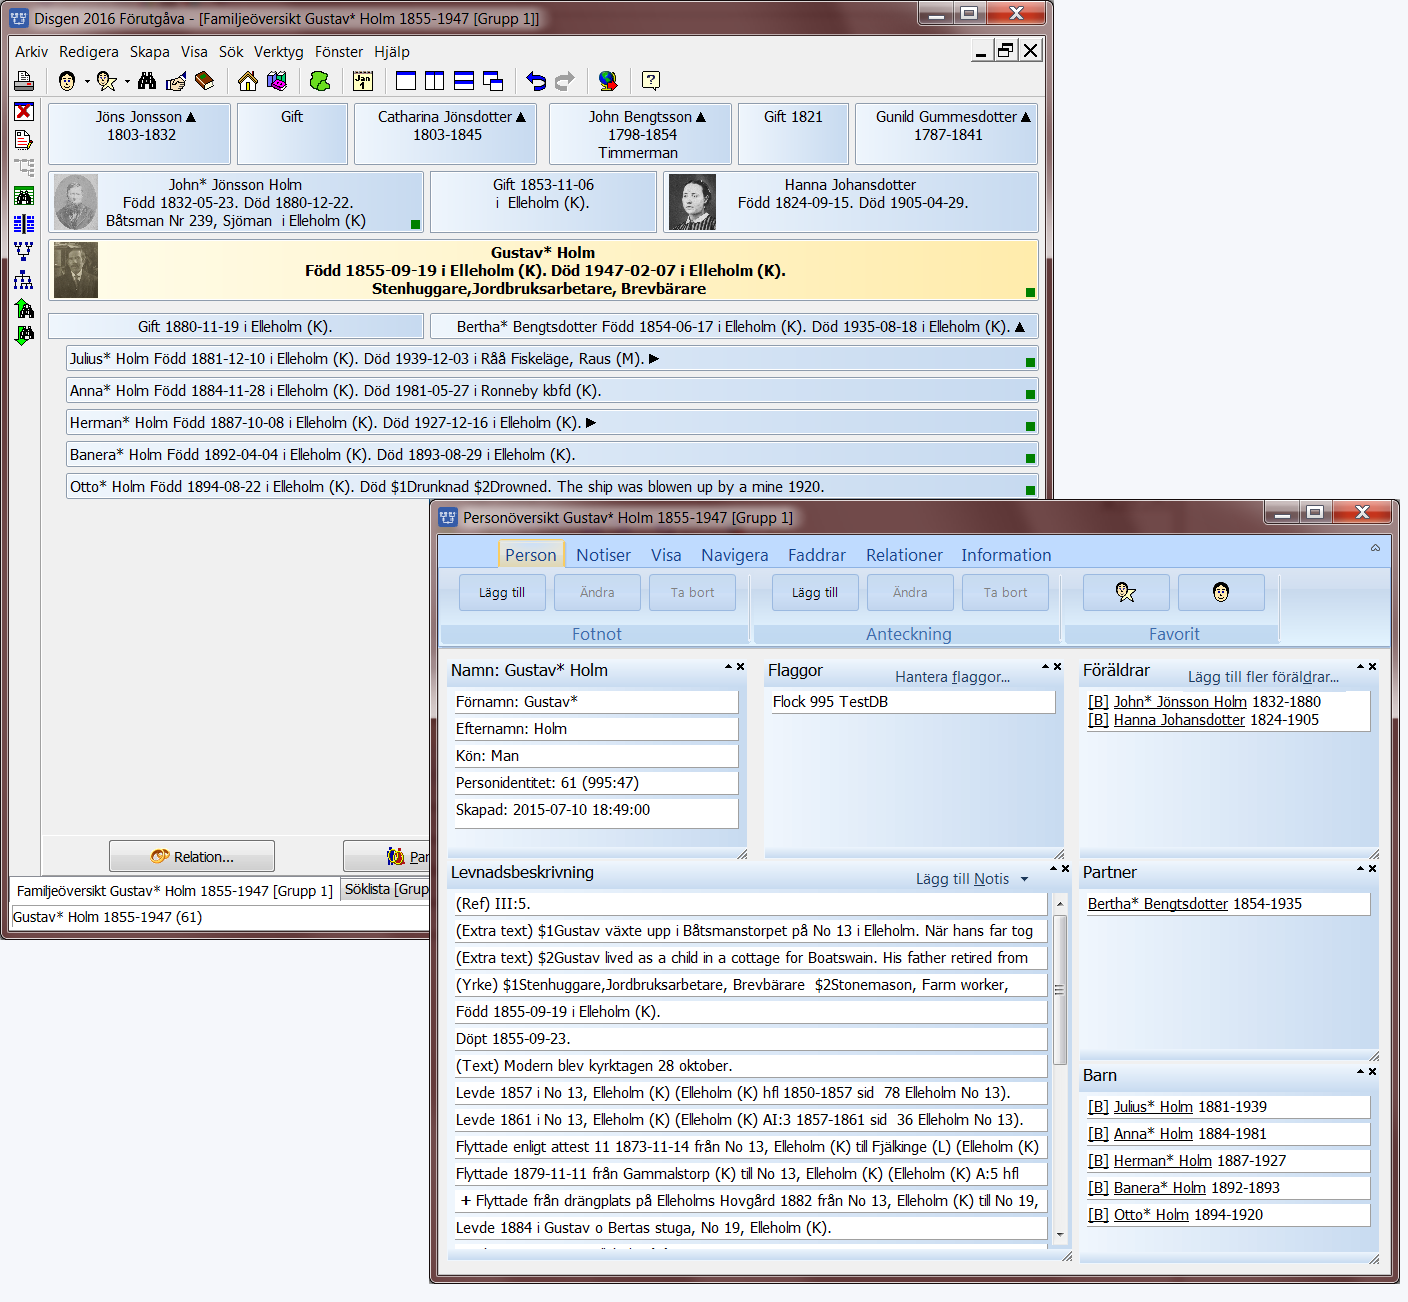Click the red X icon in left sidebar
This screenshot has width=1408, height=1302.
[24, 112]
